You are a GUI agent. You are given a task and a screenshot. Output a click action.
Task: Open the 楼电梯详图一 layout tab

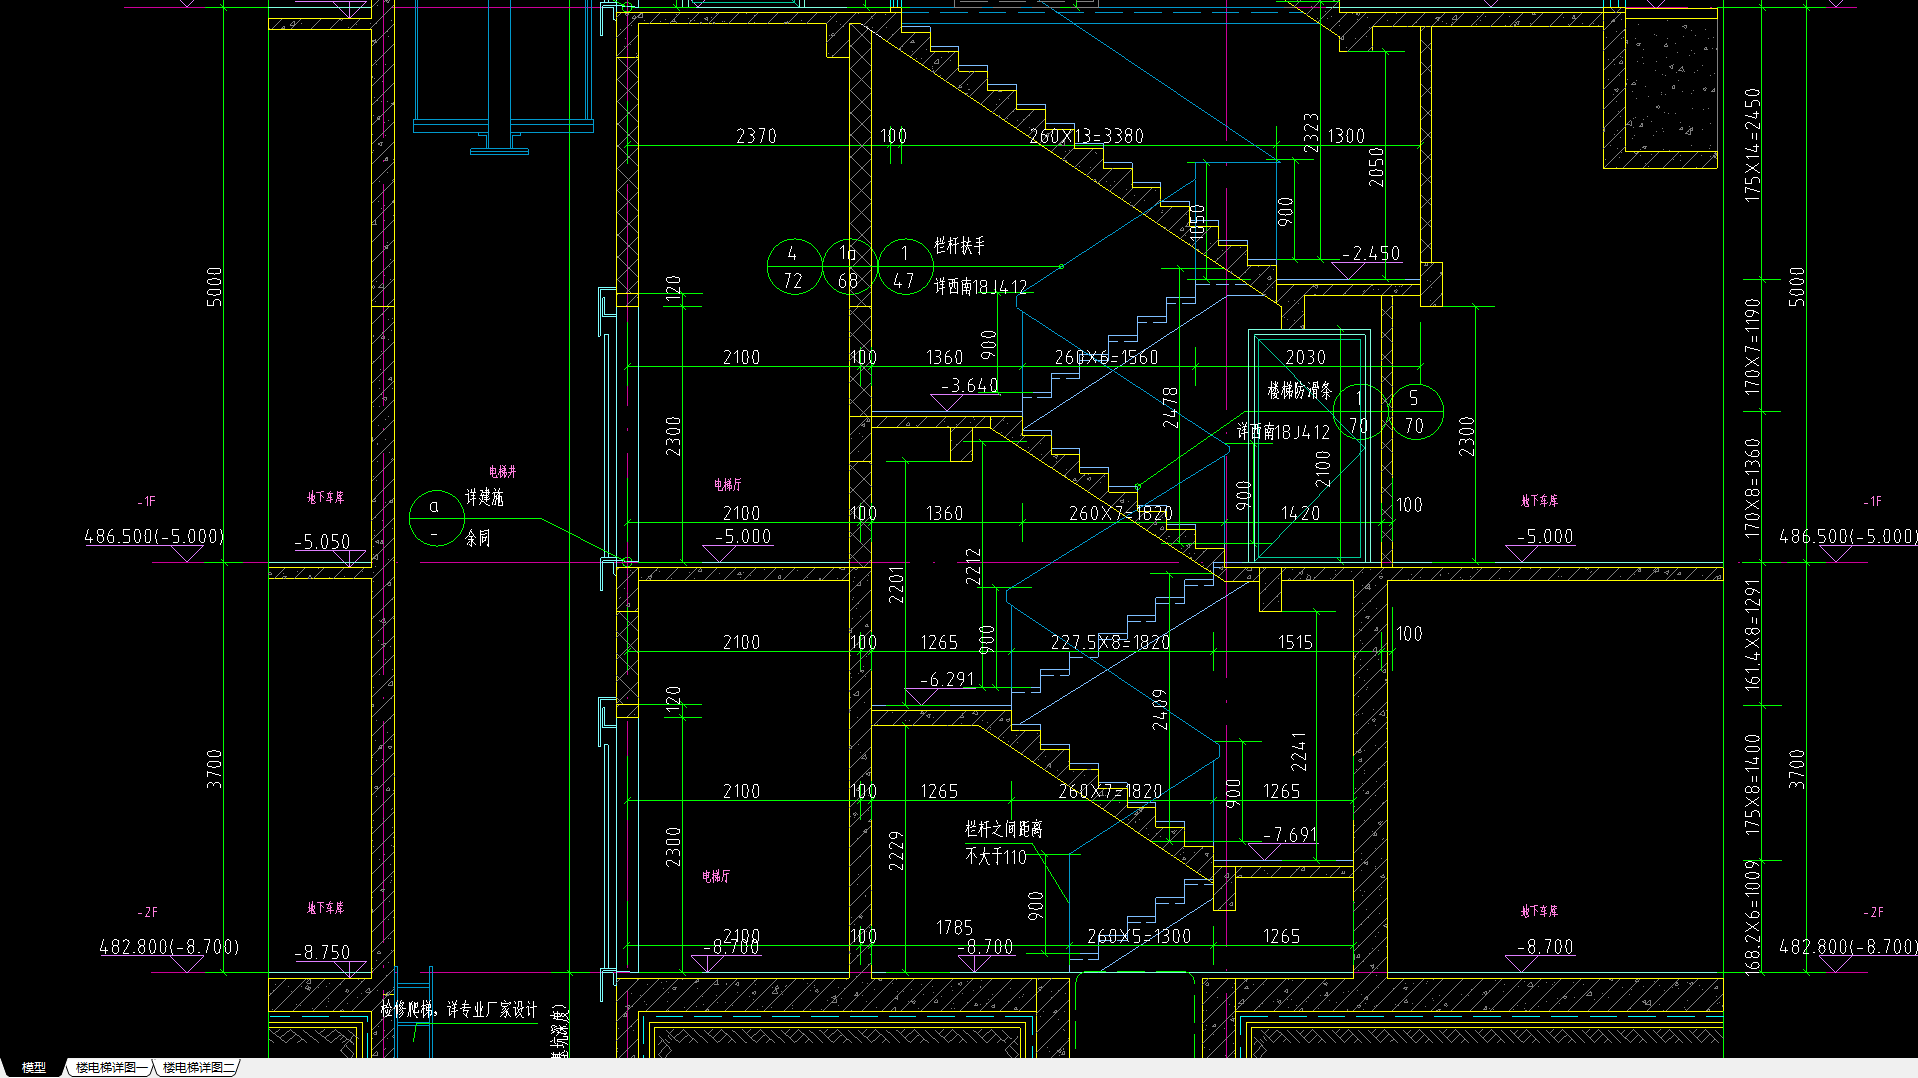point(111,1068)
